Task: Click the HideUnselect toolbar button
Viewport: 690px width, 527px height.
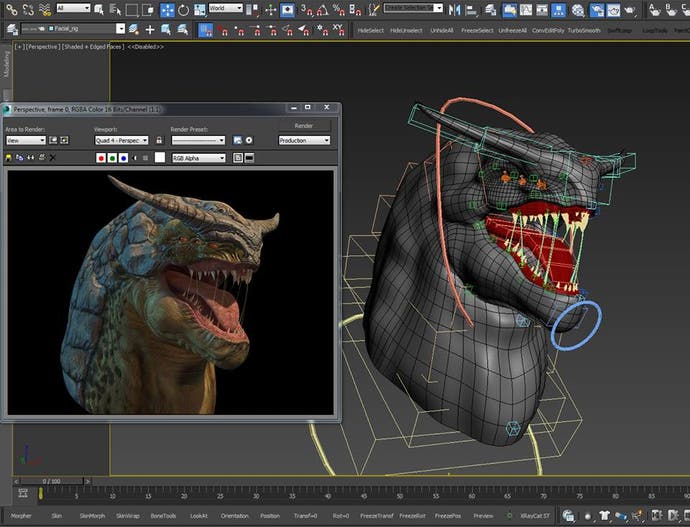Action: point(406,30)
